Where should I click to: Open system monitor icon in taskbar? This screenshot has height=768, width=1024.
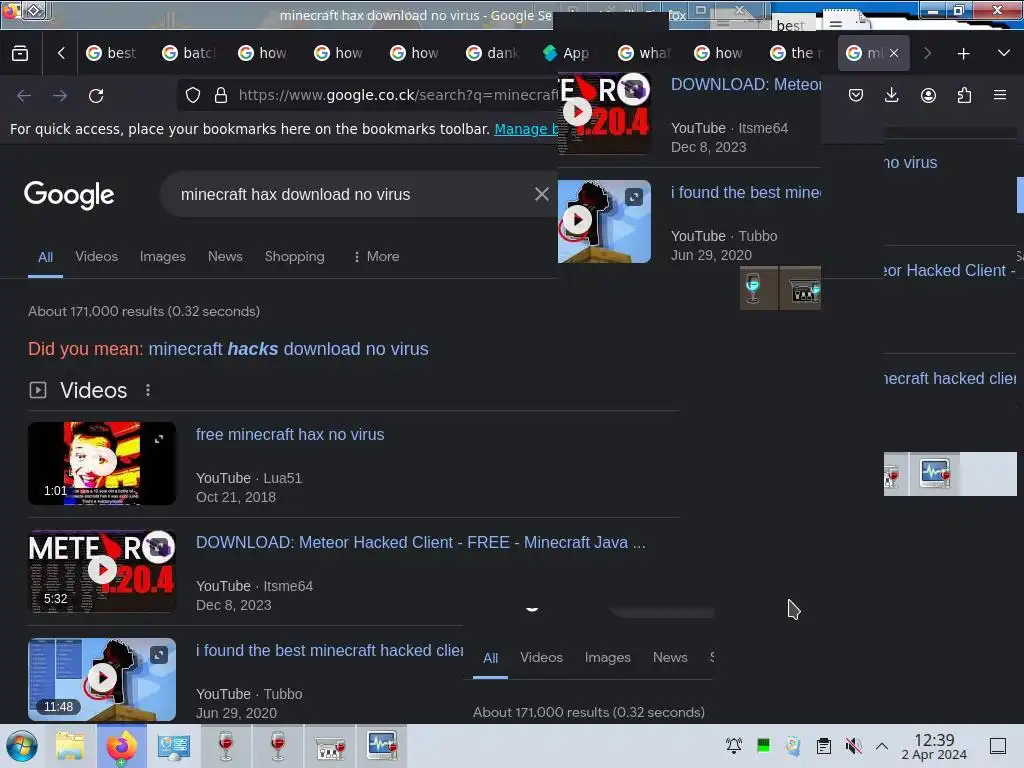click(x=382, y=746)
